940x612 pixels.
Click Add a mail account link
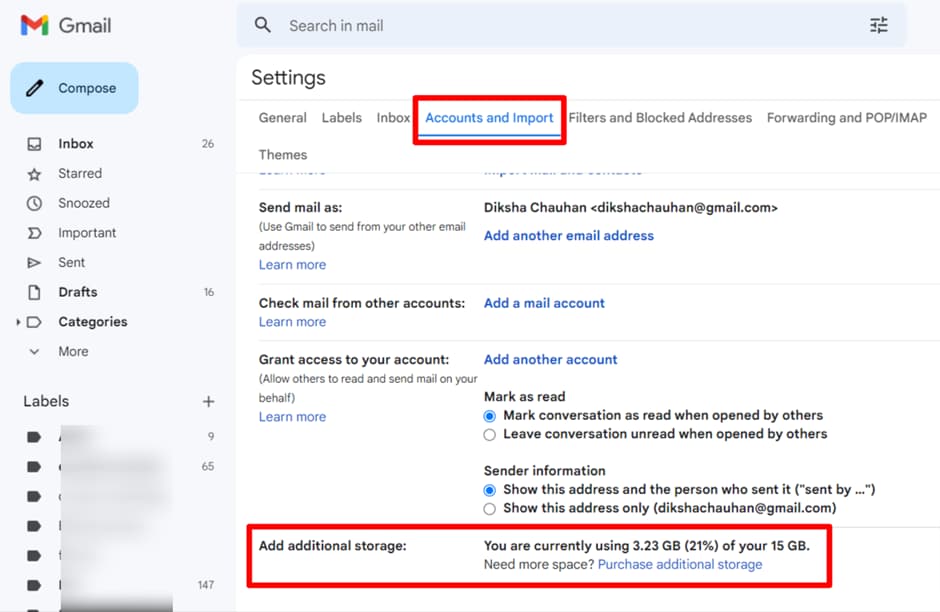544,303
